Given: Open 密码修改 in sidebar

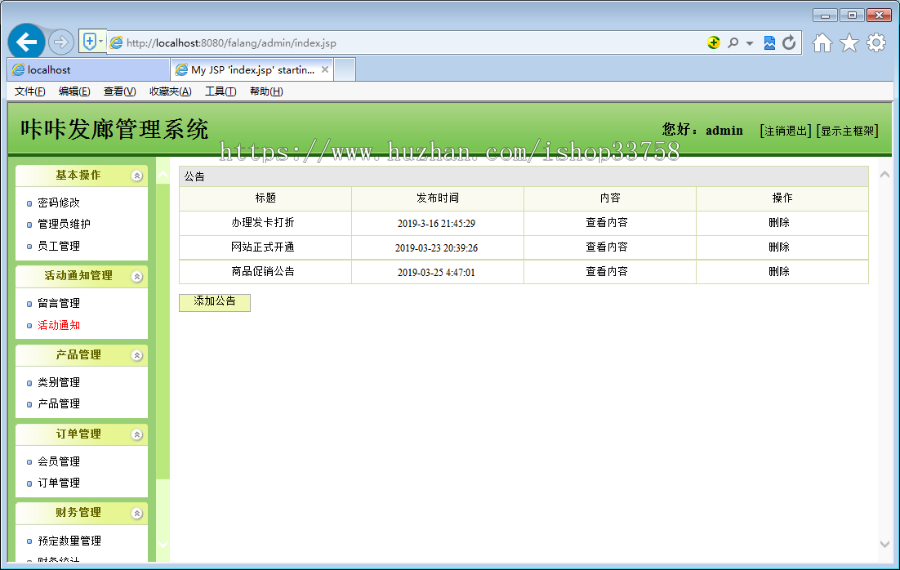Looking at the screenshot, I should tap(59, 203).
